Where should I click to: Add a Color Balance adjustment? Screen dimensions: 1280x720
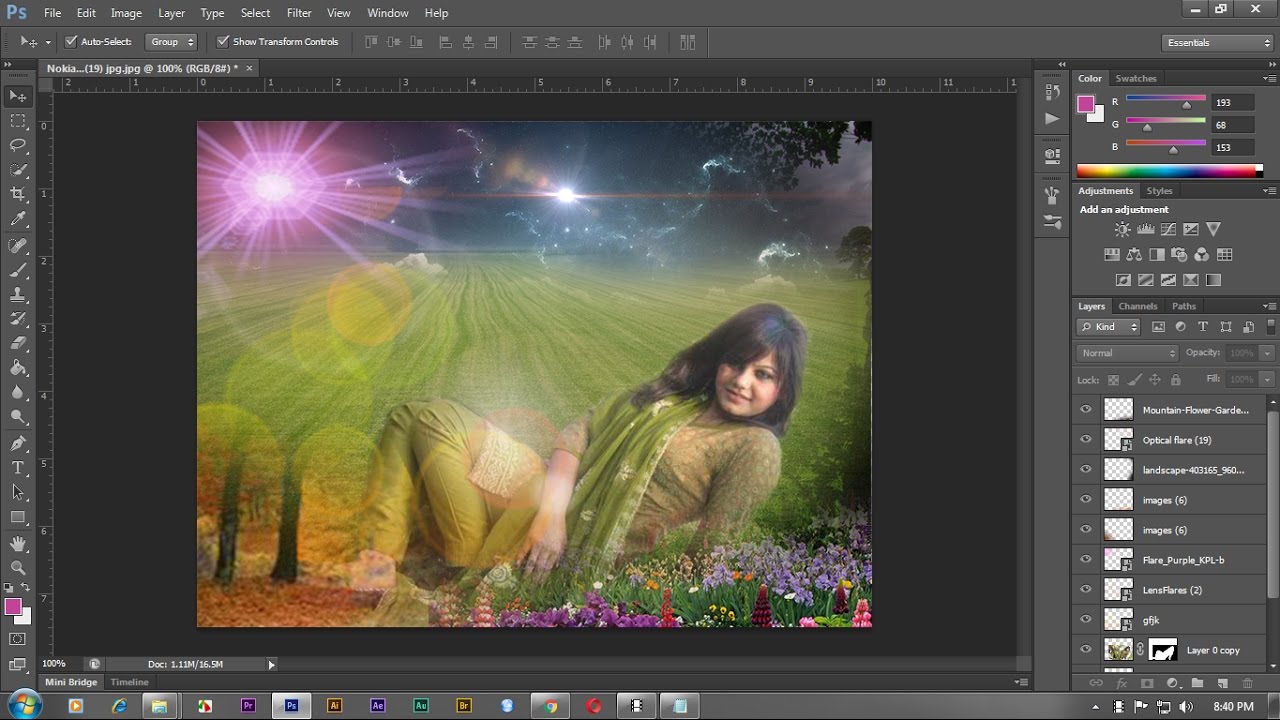(1134, 255)
